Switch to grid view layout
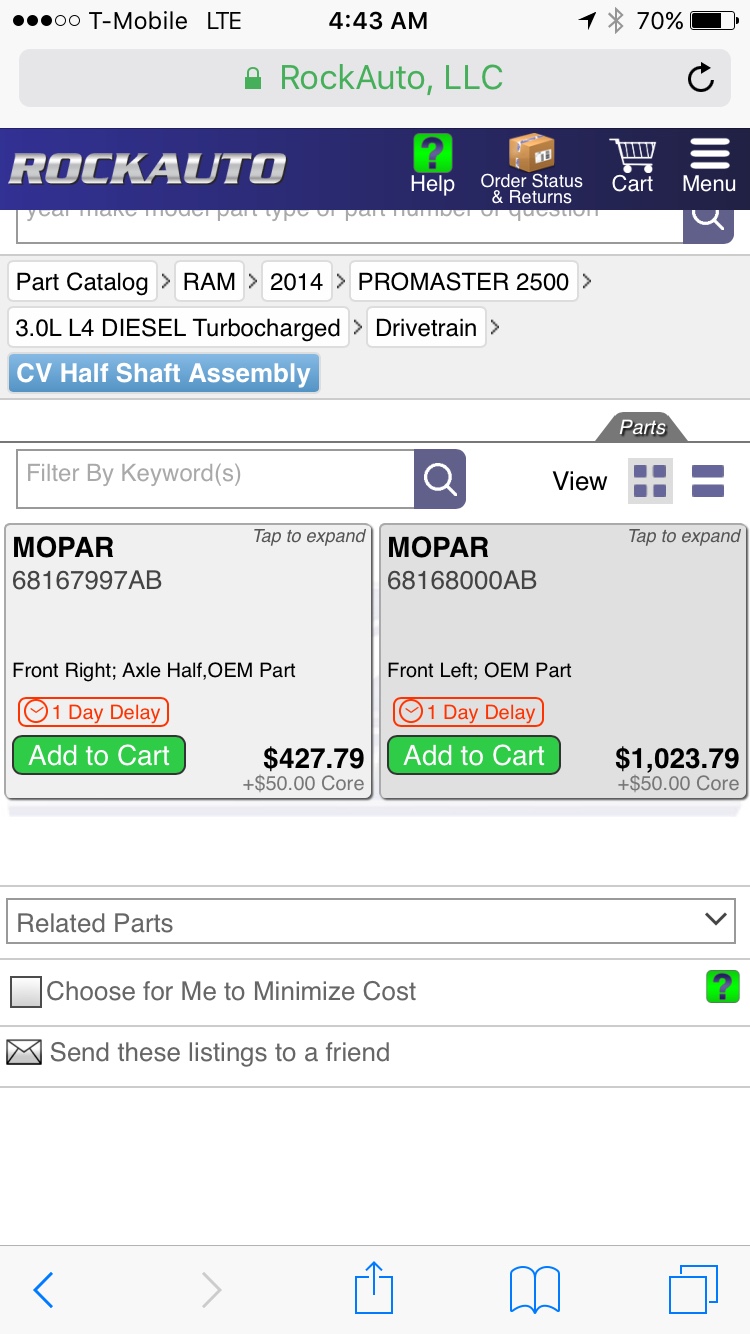The image size is (750, 1334). point(650,481)
